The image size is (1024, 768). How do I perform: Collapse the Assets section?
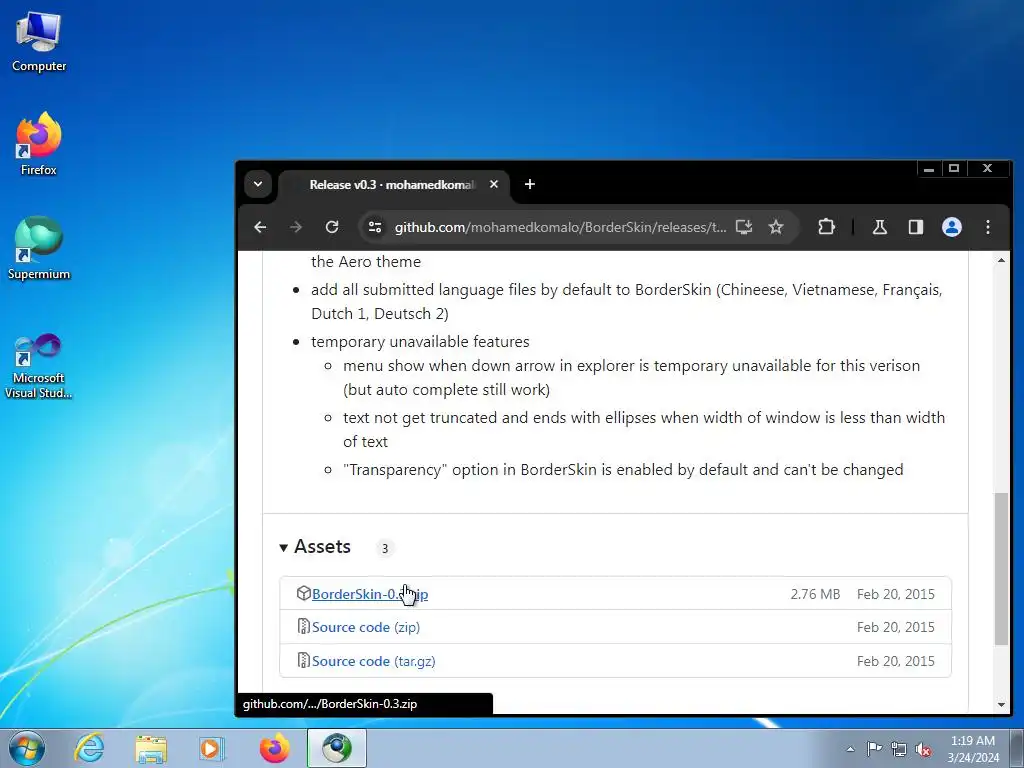pos(315,547)
